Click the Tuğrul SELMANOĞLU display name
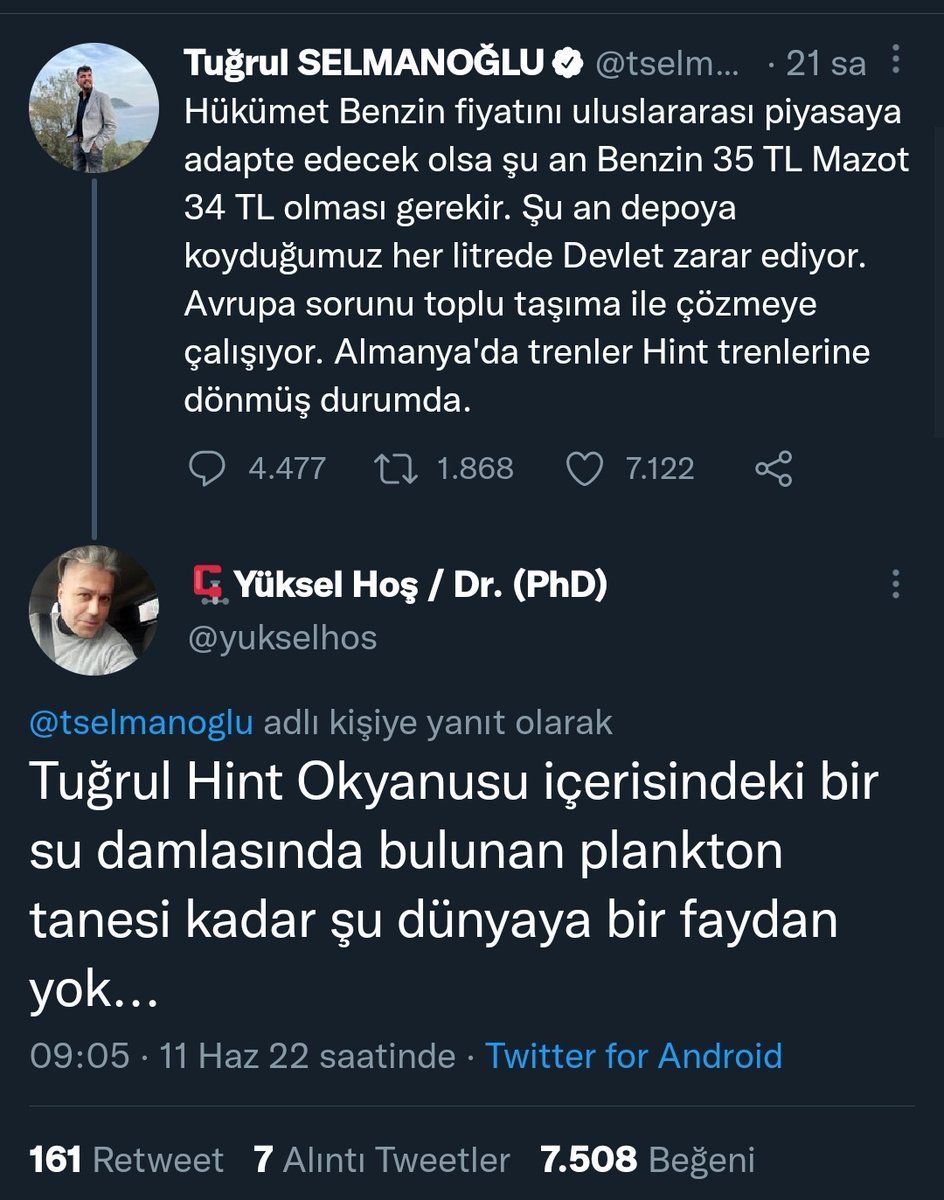Screen dimensions: 944x1200 click(365, 64)
